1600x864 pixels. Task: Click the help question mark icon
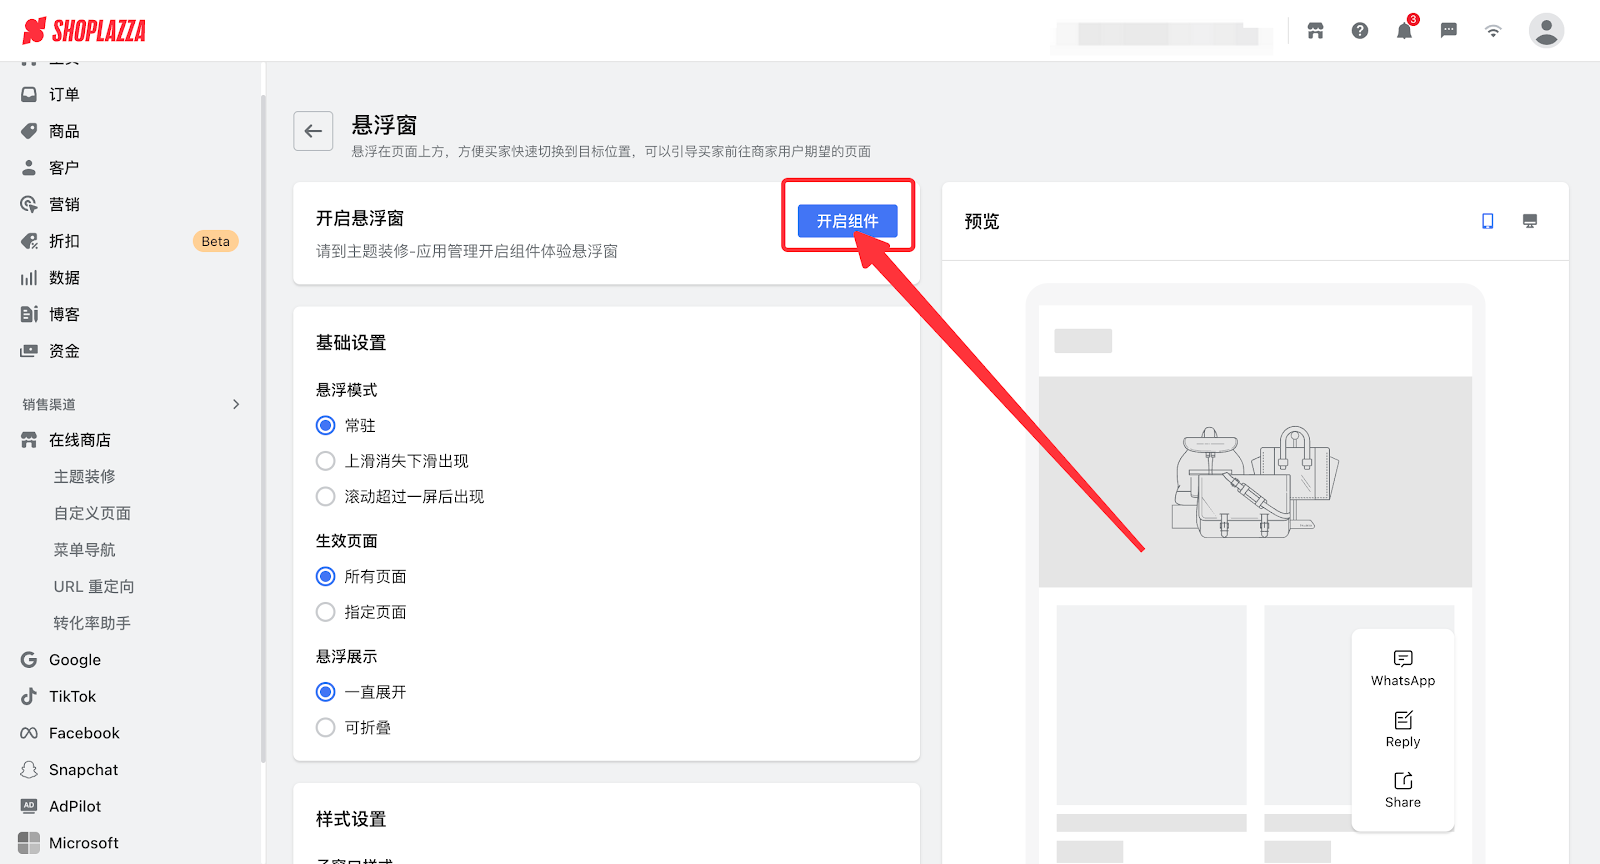1360,31
